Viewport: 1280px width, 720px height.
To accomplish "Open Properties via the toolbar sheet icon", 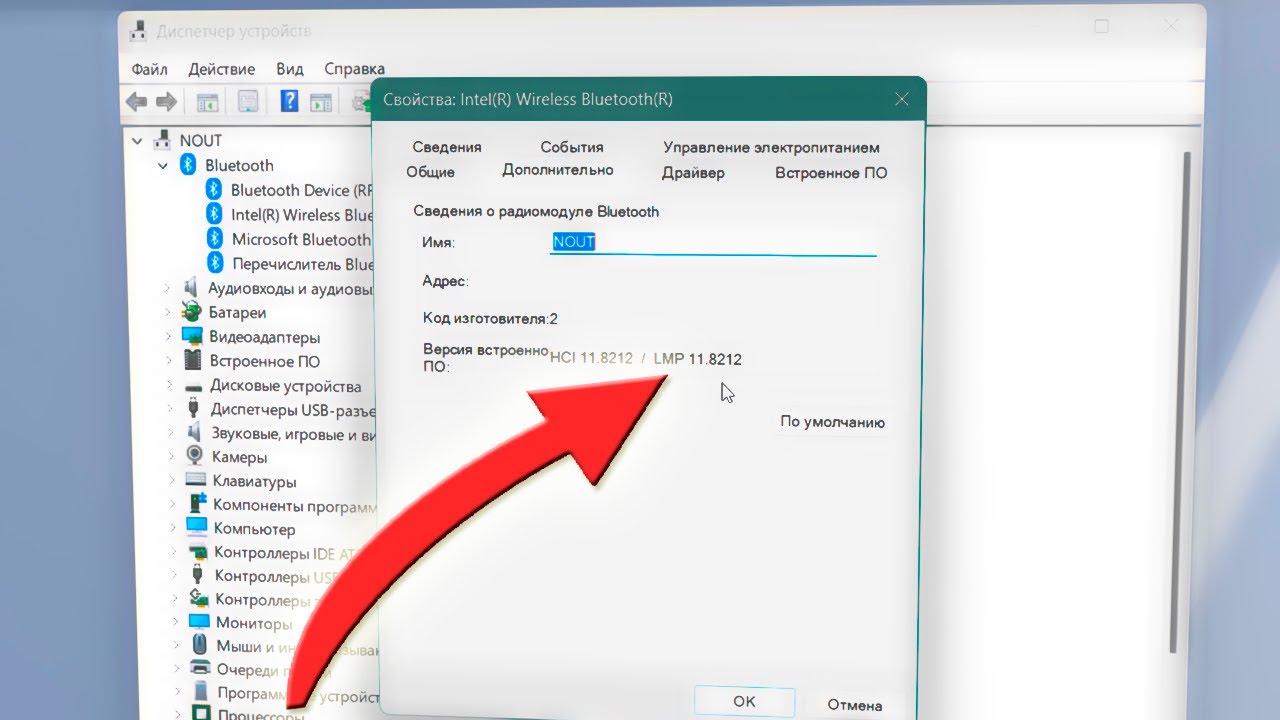I will 248,101.
